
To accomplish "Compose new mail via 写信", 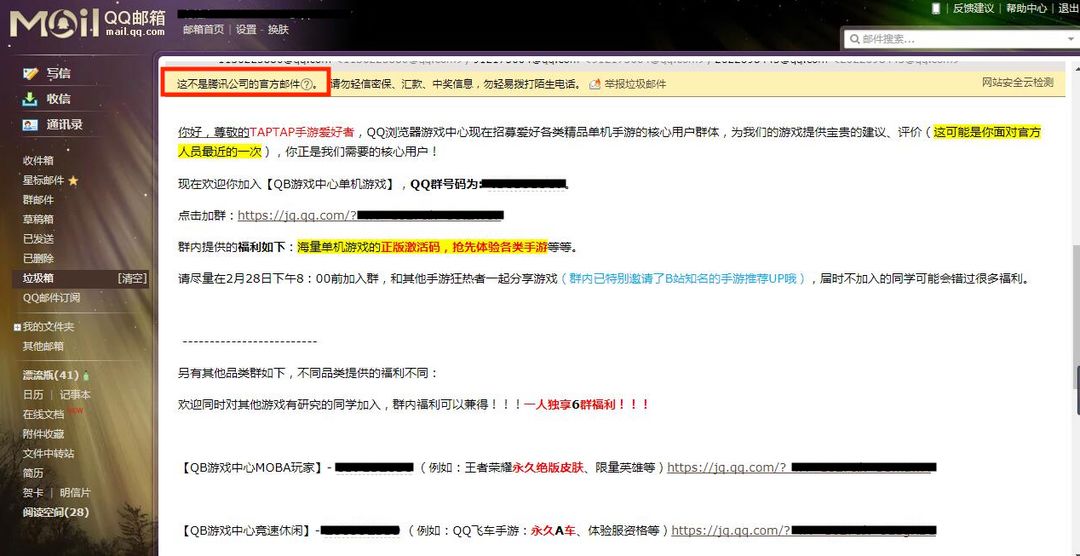I will 59,73.
